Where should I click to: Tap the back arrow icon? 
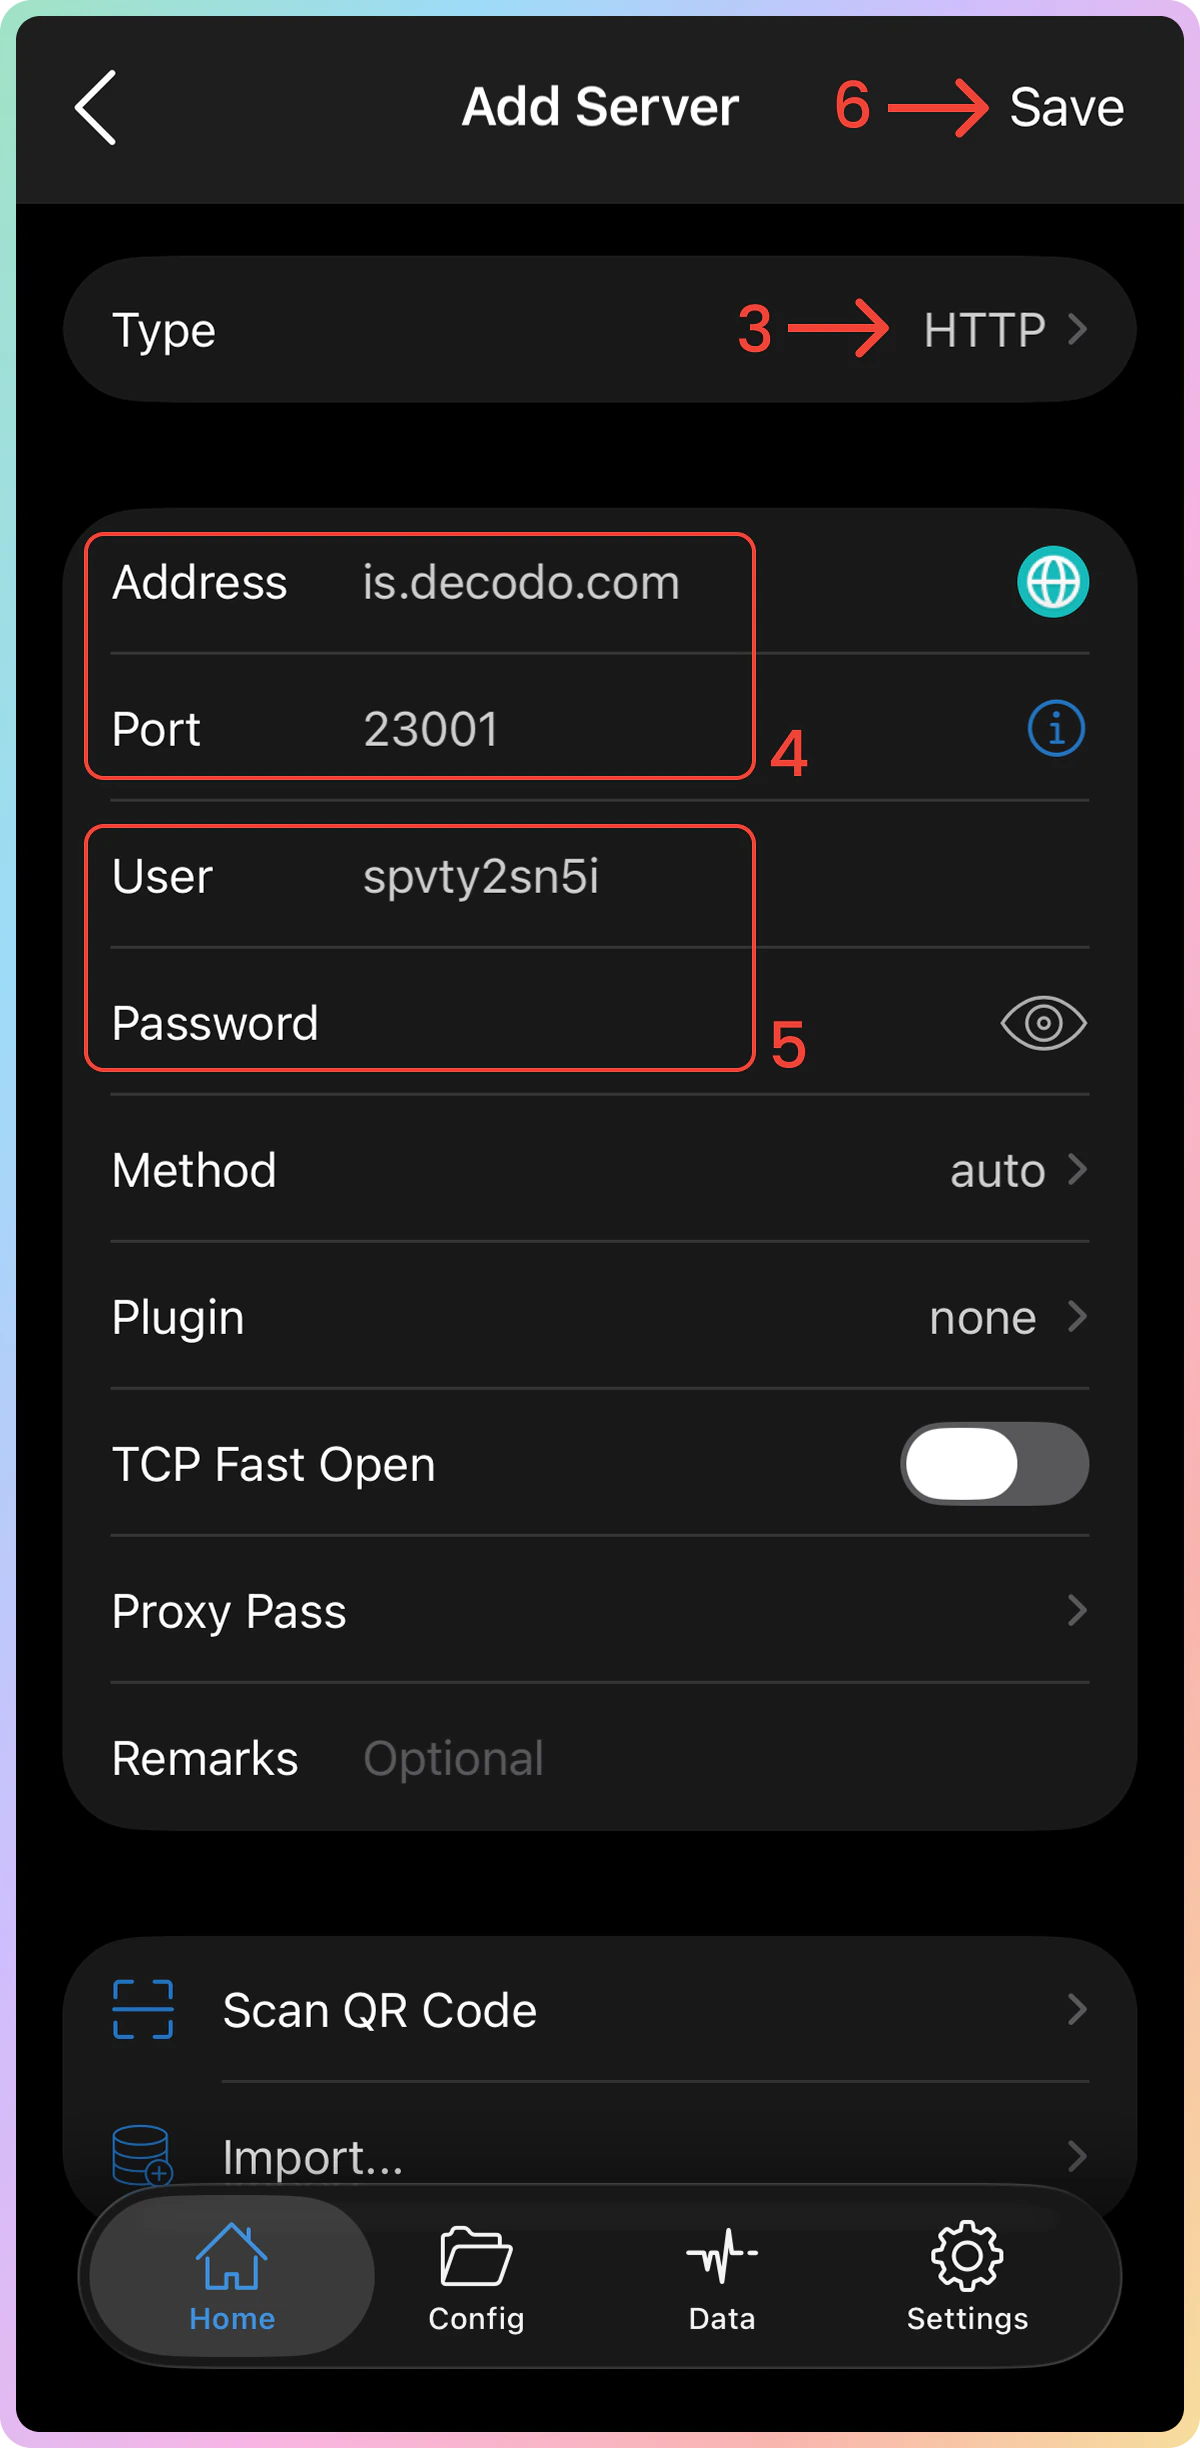[x=96, y=107]
